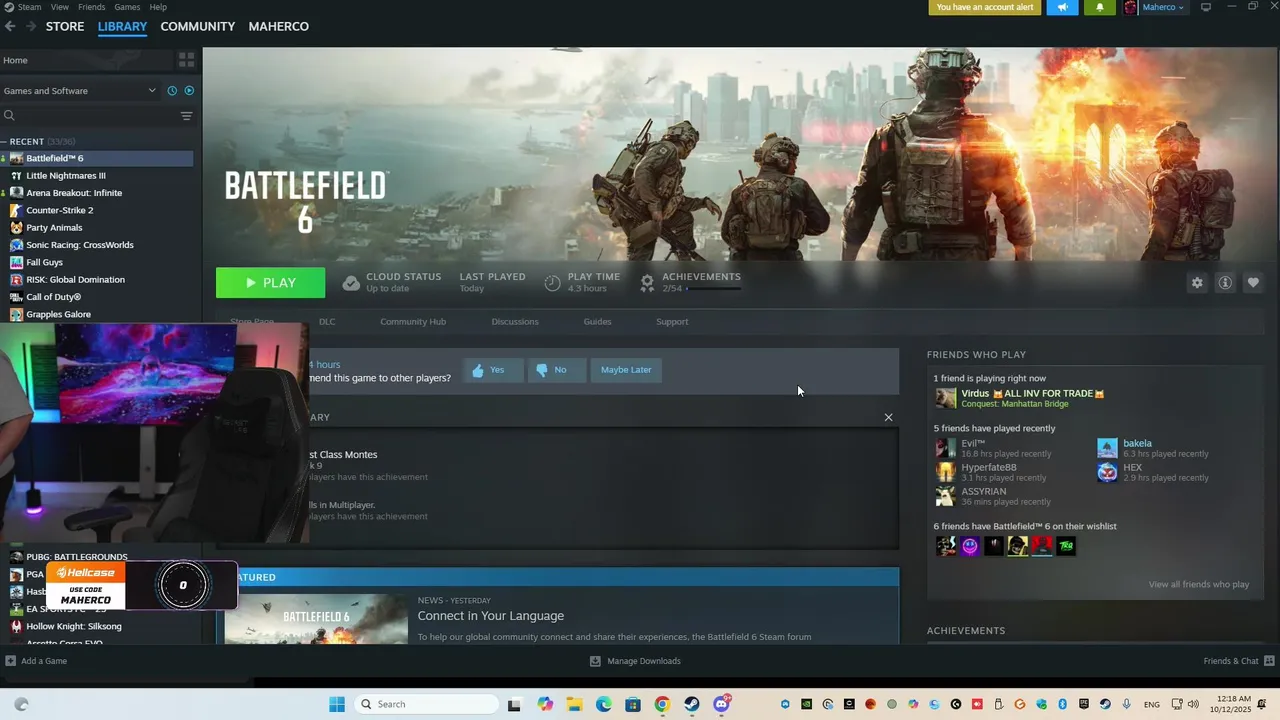Open the green notifications bell

pyautogui.click(x=1100, y=7)
